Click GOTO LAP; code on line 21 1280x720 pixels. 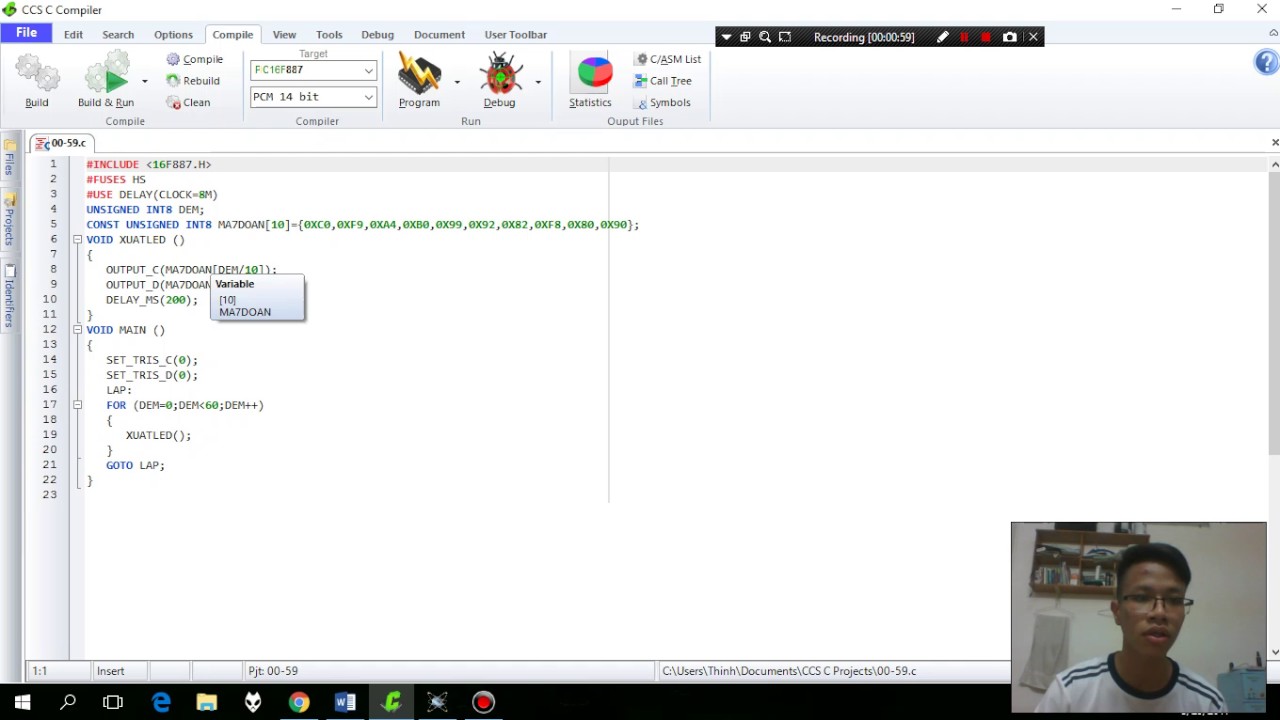(x=135, y=465)
